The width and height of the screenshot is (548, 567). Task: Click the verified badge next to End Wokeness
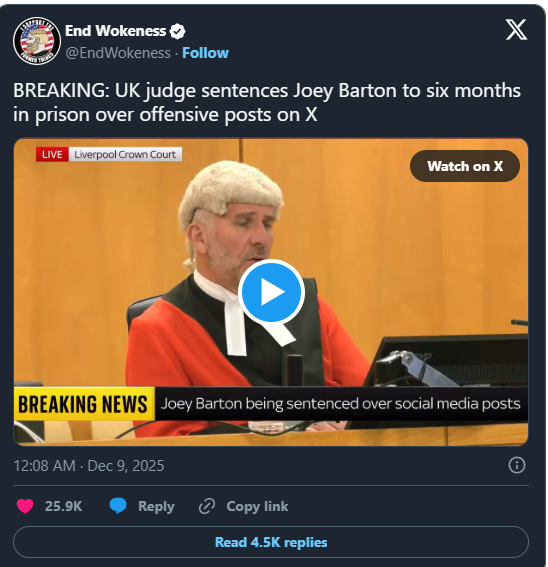[177, 31]
